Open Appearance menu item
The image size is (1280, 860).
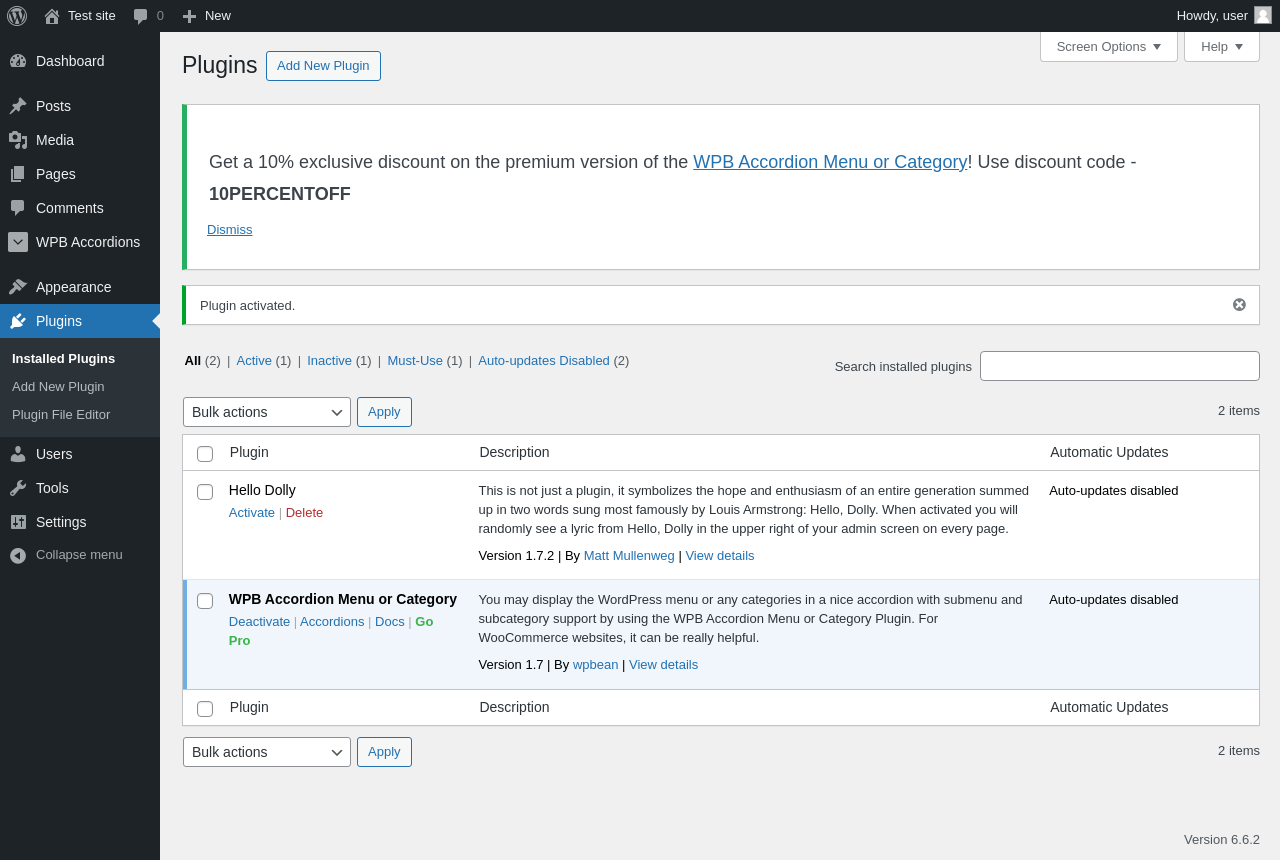tap(80, 287)
